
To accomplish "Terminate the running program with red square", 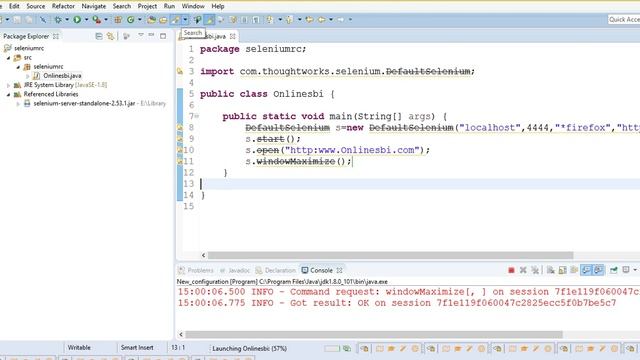I will click(511, 270).
